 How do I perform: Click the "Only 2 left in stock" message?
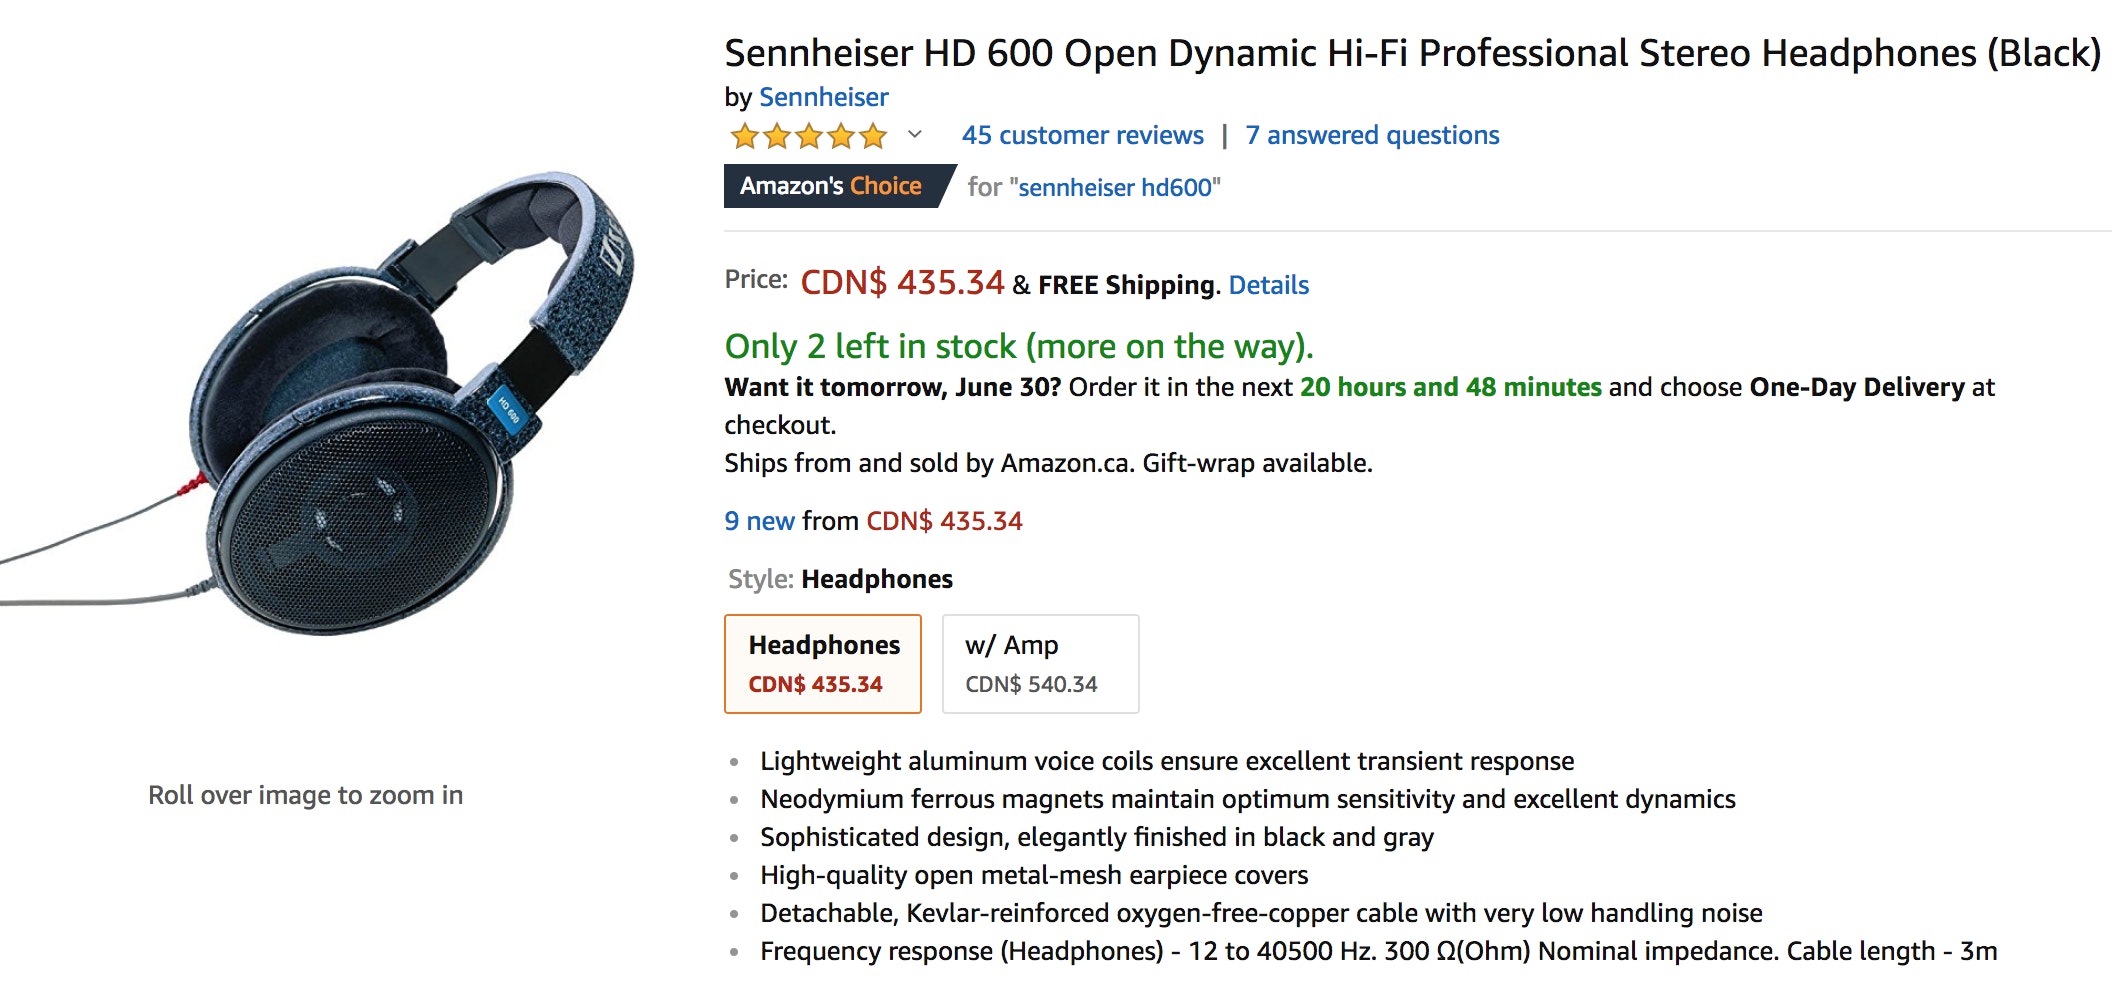pos(1018,347)
